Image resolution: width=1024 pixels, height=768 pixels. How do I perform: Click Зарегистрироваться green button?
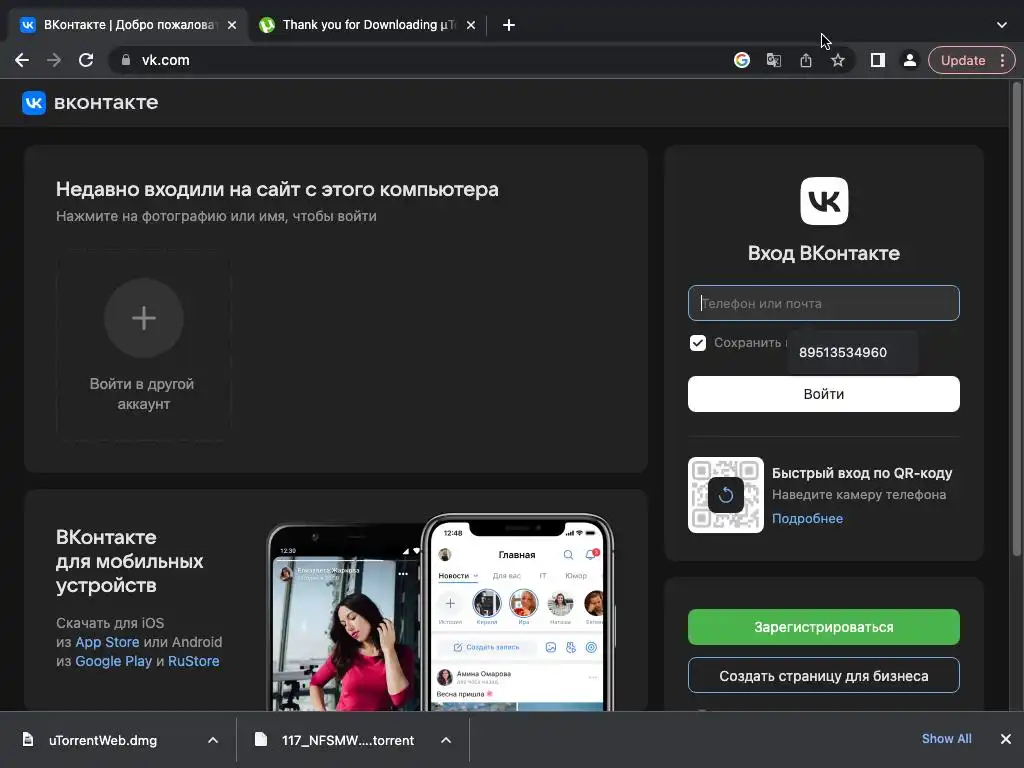tap(824, 627)
